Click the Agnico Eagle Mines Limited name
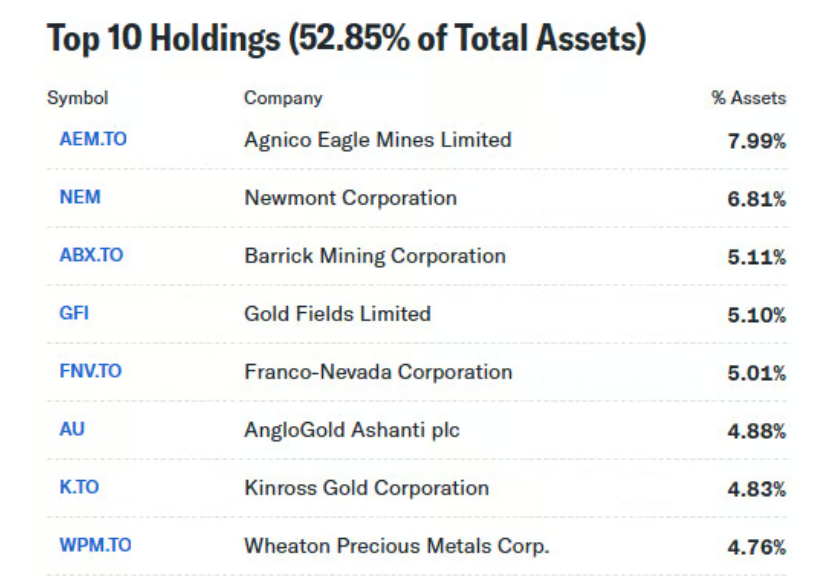The height and width of the screenshot is (576, 829). tap(377, 139)
